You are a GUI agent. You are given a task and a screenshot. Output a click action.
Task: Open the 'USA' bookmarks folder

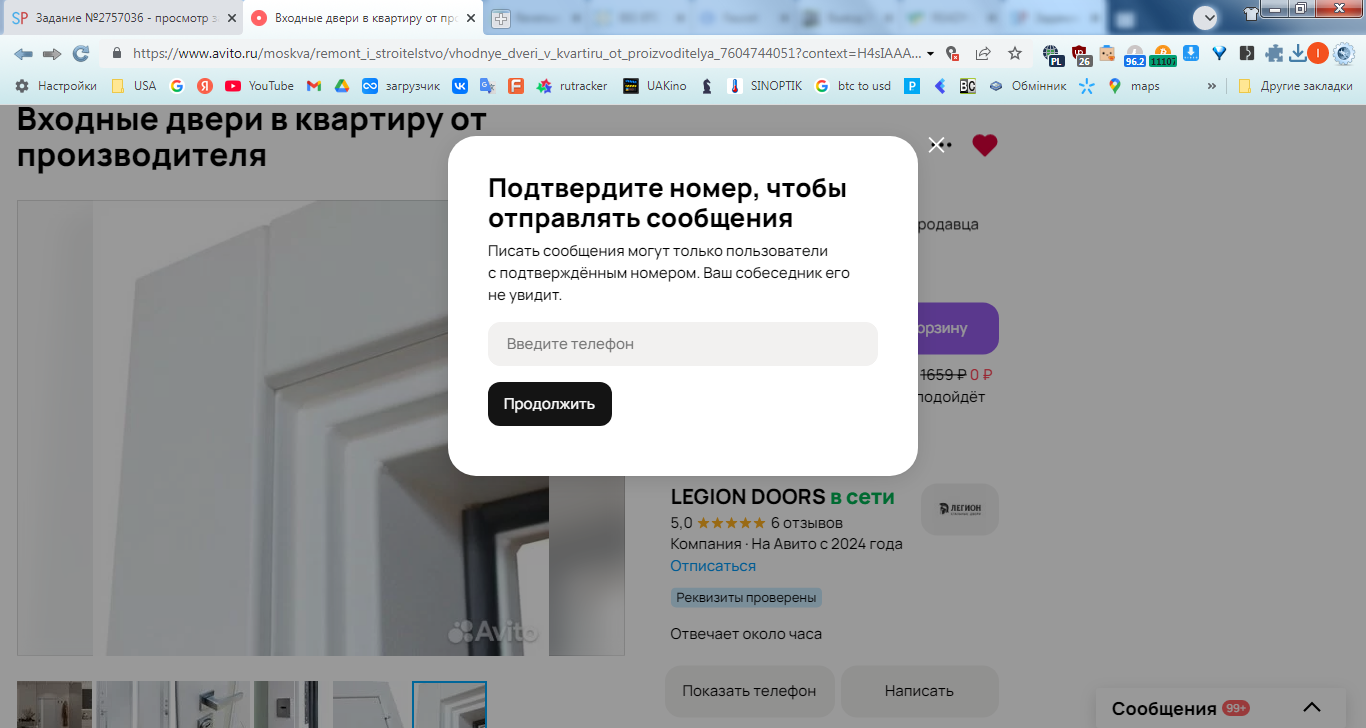(x=134, y=86)
